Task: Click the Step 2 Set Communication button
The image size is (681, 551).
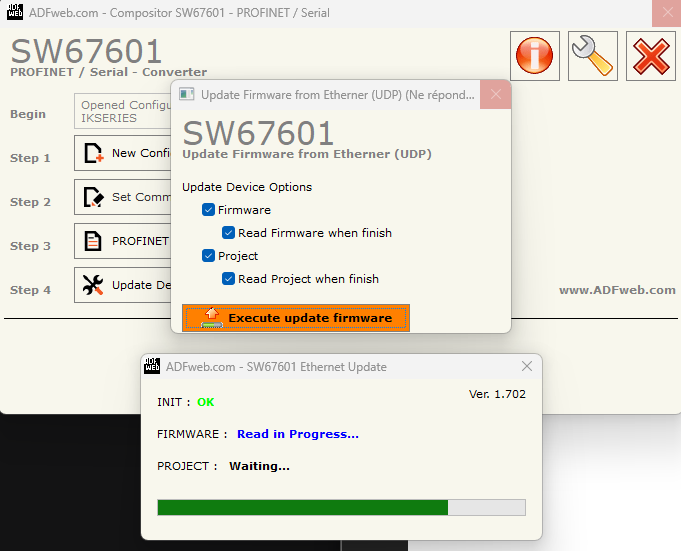Action: point(123,197)
